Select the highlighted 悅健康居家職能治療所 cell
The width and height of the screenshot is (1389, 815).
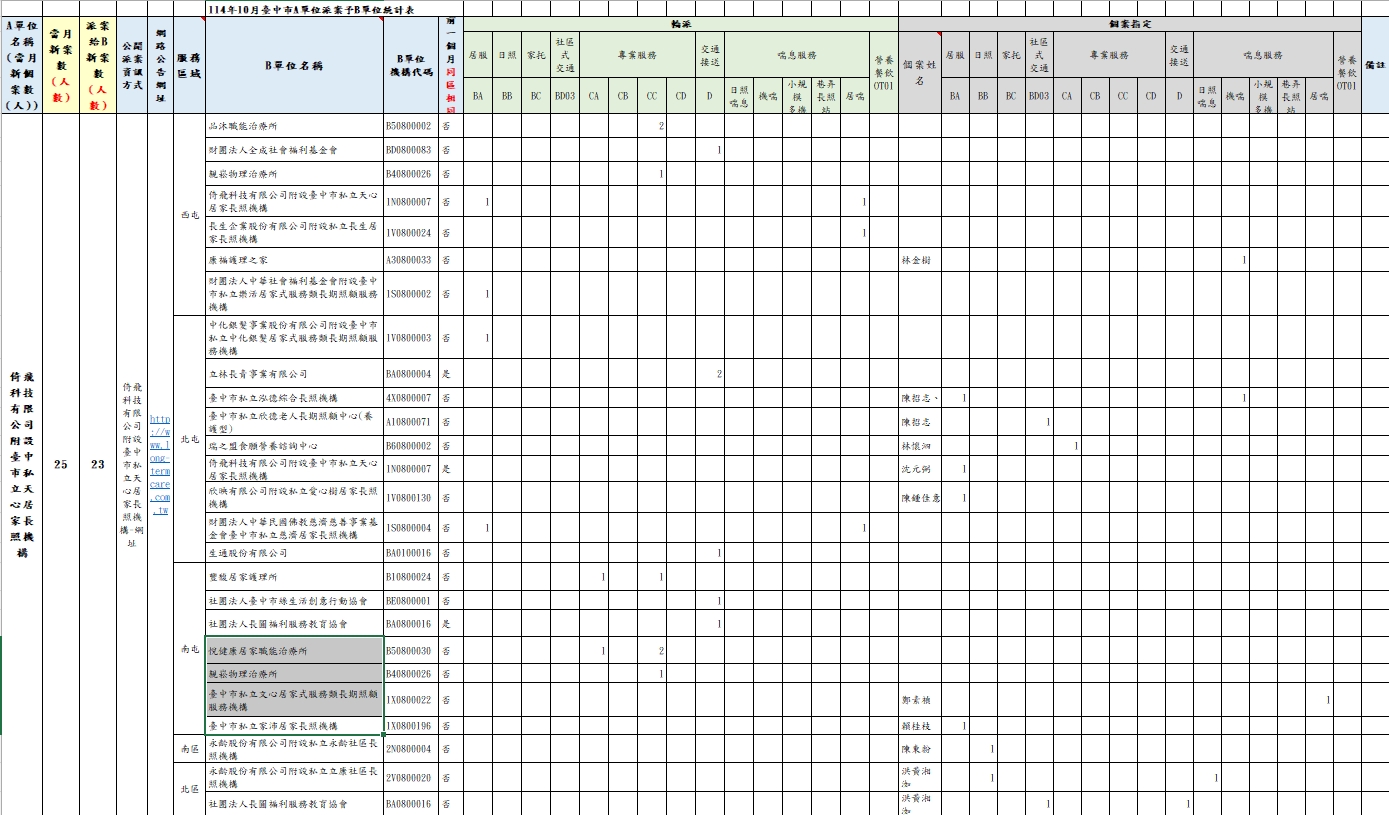tap(294, 651)
